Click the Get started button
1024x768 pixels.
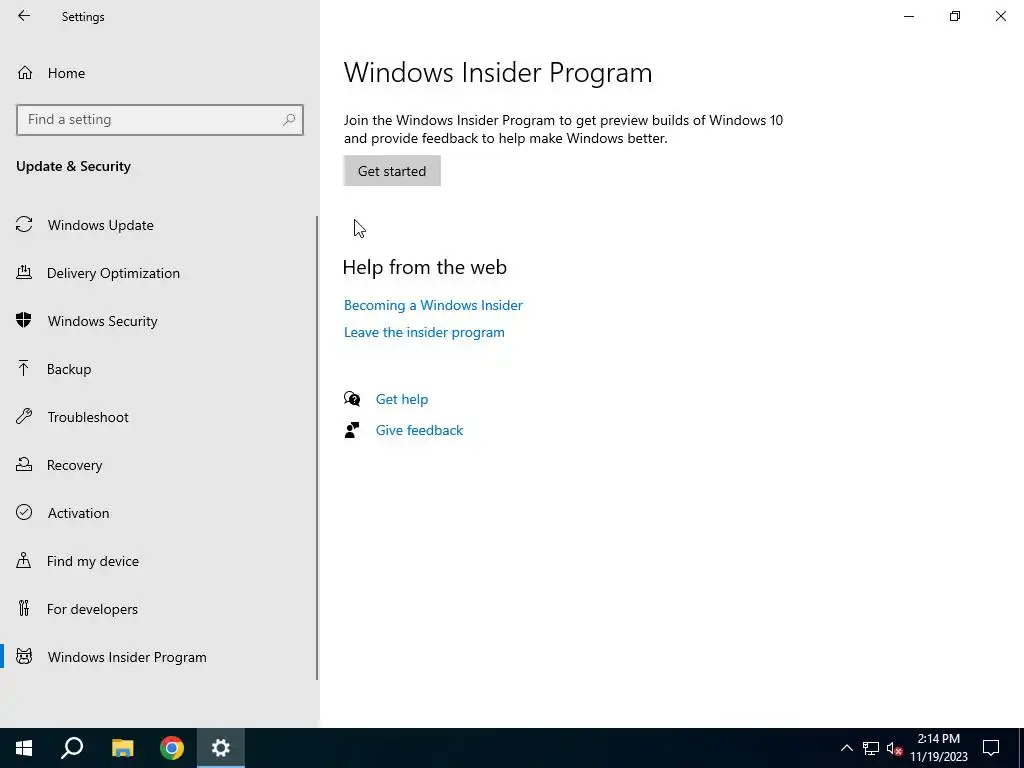point(392,171)
